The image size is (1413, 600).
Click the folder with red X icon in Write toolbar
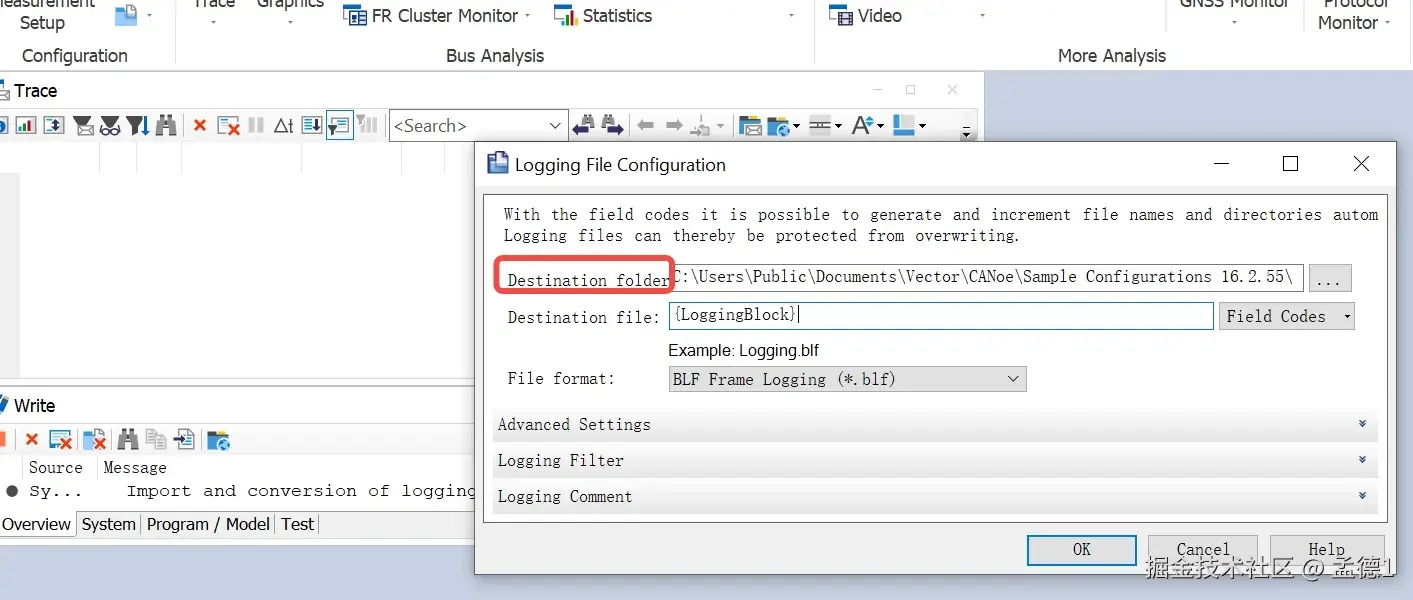94,440
